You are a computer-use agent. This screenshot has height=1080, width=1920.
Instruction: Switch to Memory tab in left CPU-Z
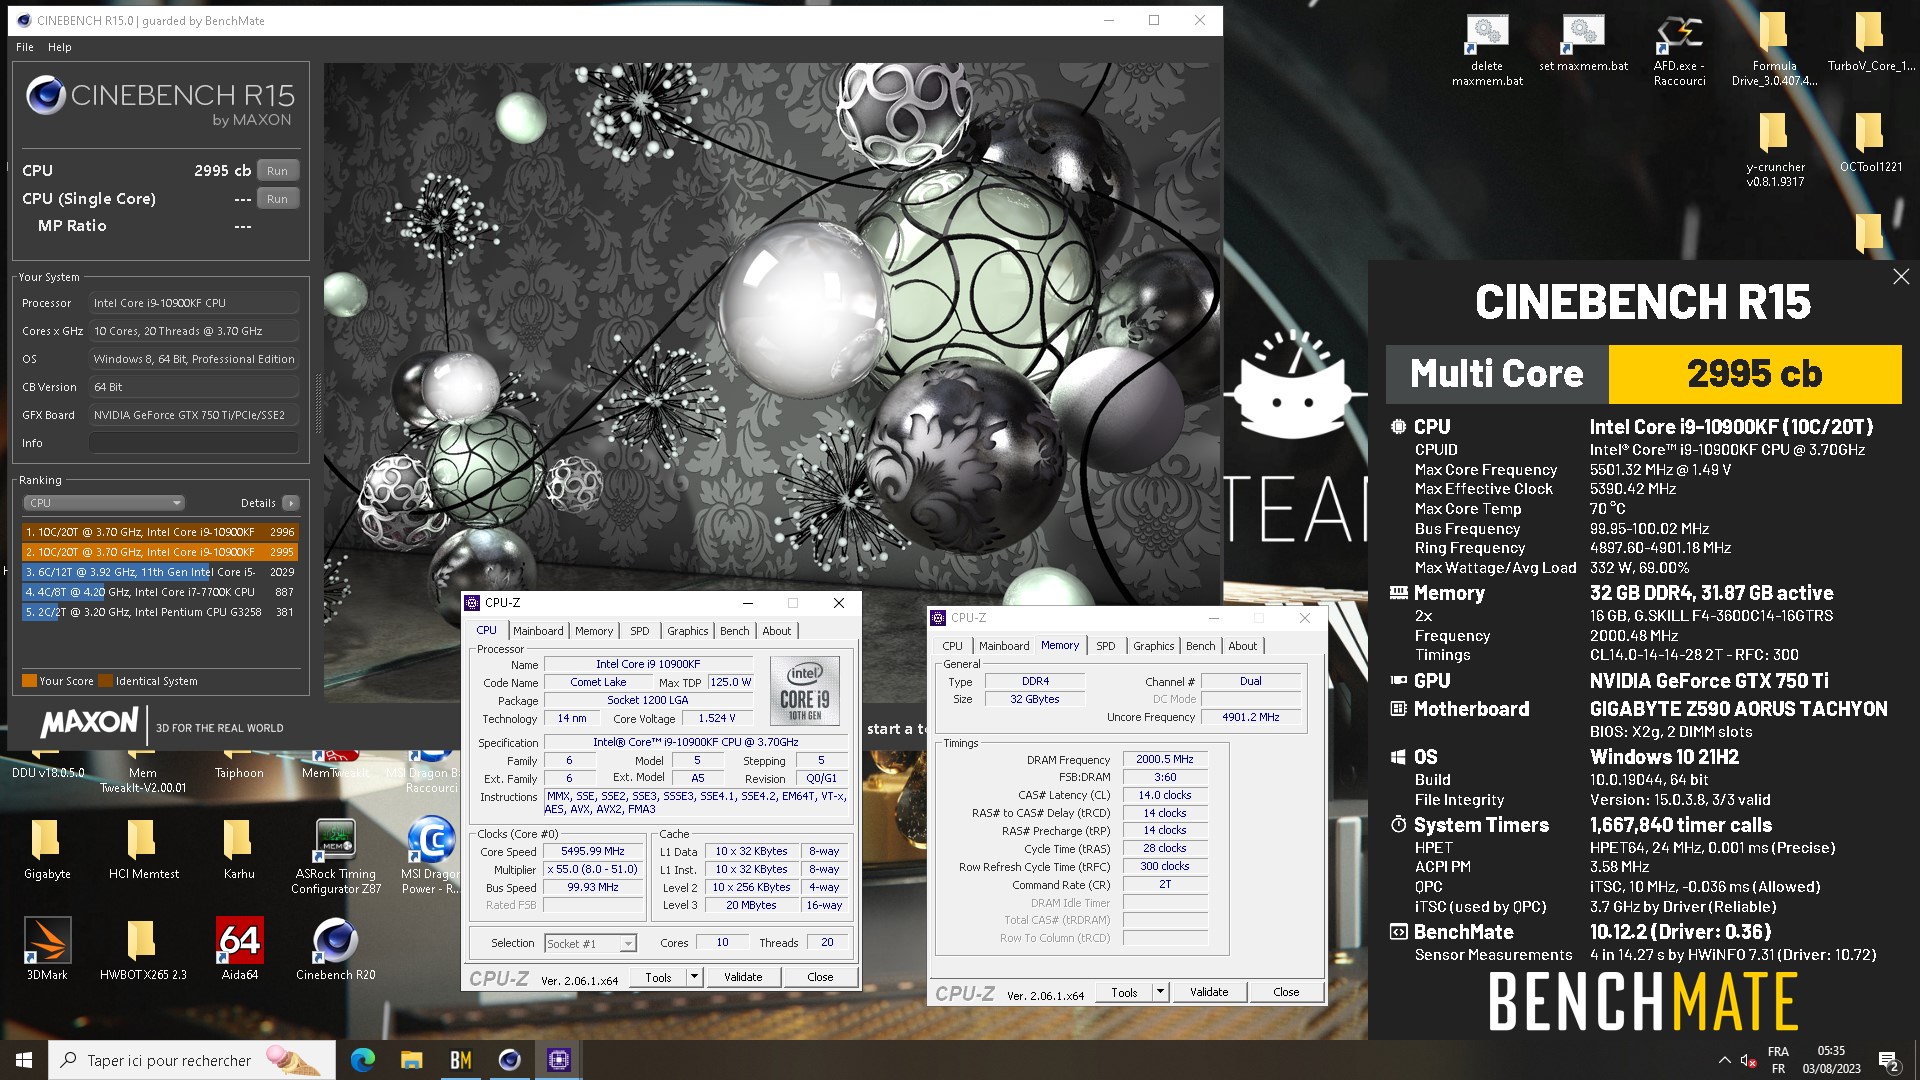tap(594, 631)
